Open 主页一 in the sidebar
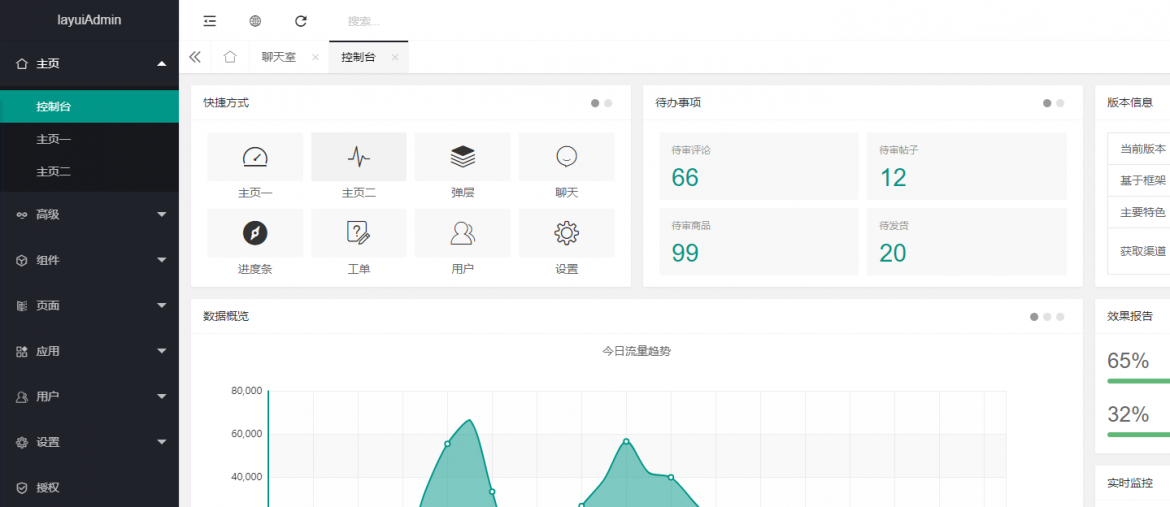The height and width of the screenshot is (507, 1170). click(90, 140)
